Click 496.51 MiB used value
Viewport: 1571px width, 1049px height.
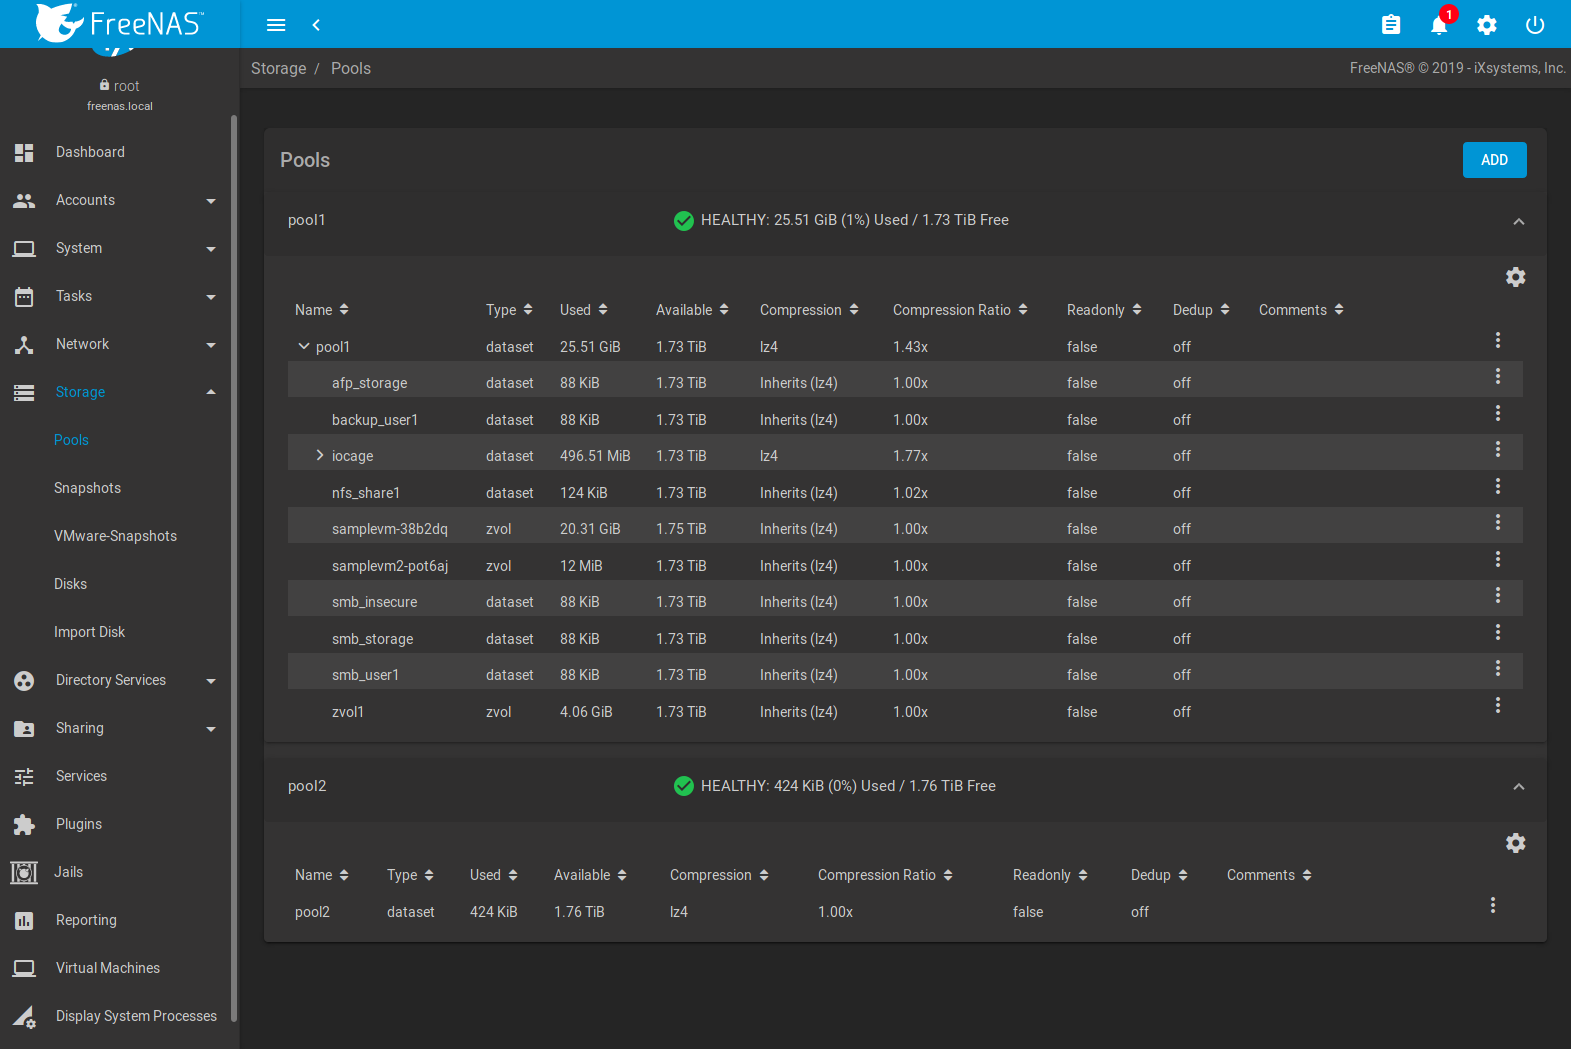pyautogui.click(x=595, y=456)
